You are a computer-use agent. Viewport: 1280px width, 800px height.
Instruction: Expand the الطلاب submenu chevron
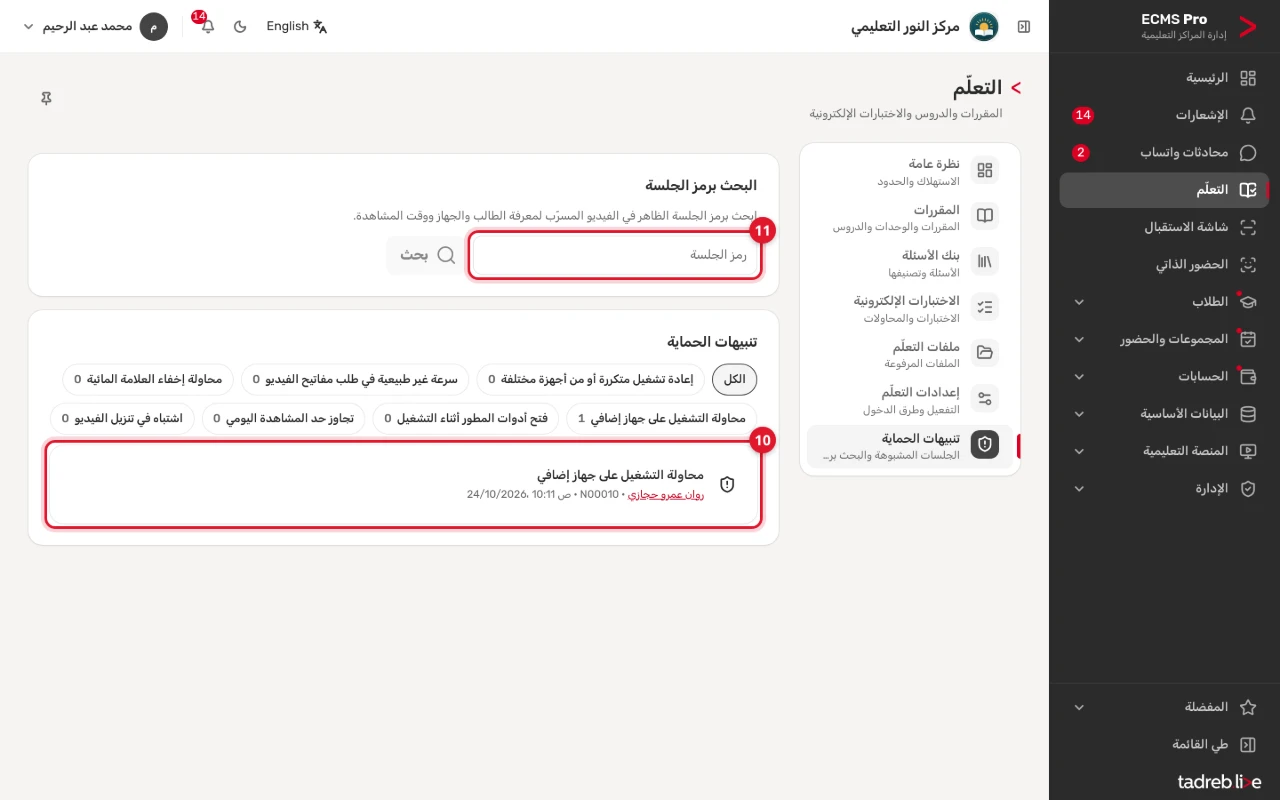pyautogui.click(x=1079, y=302)
